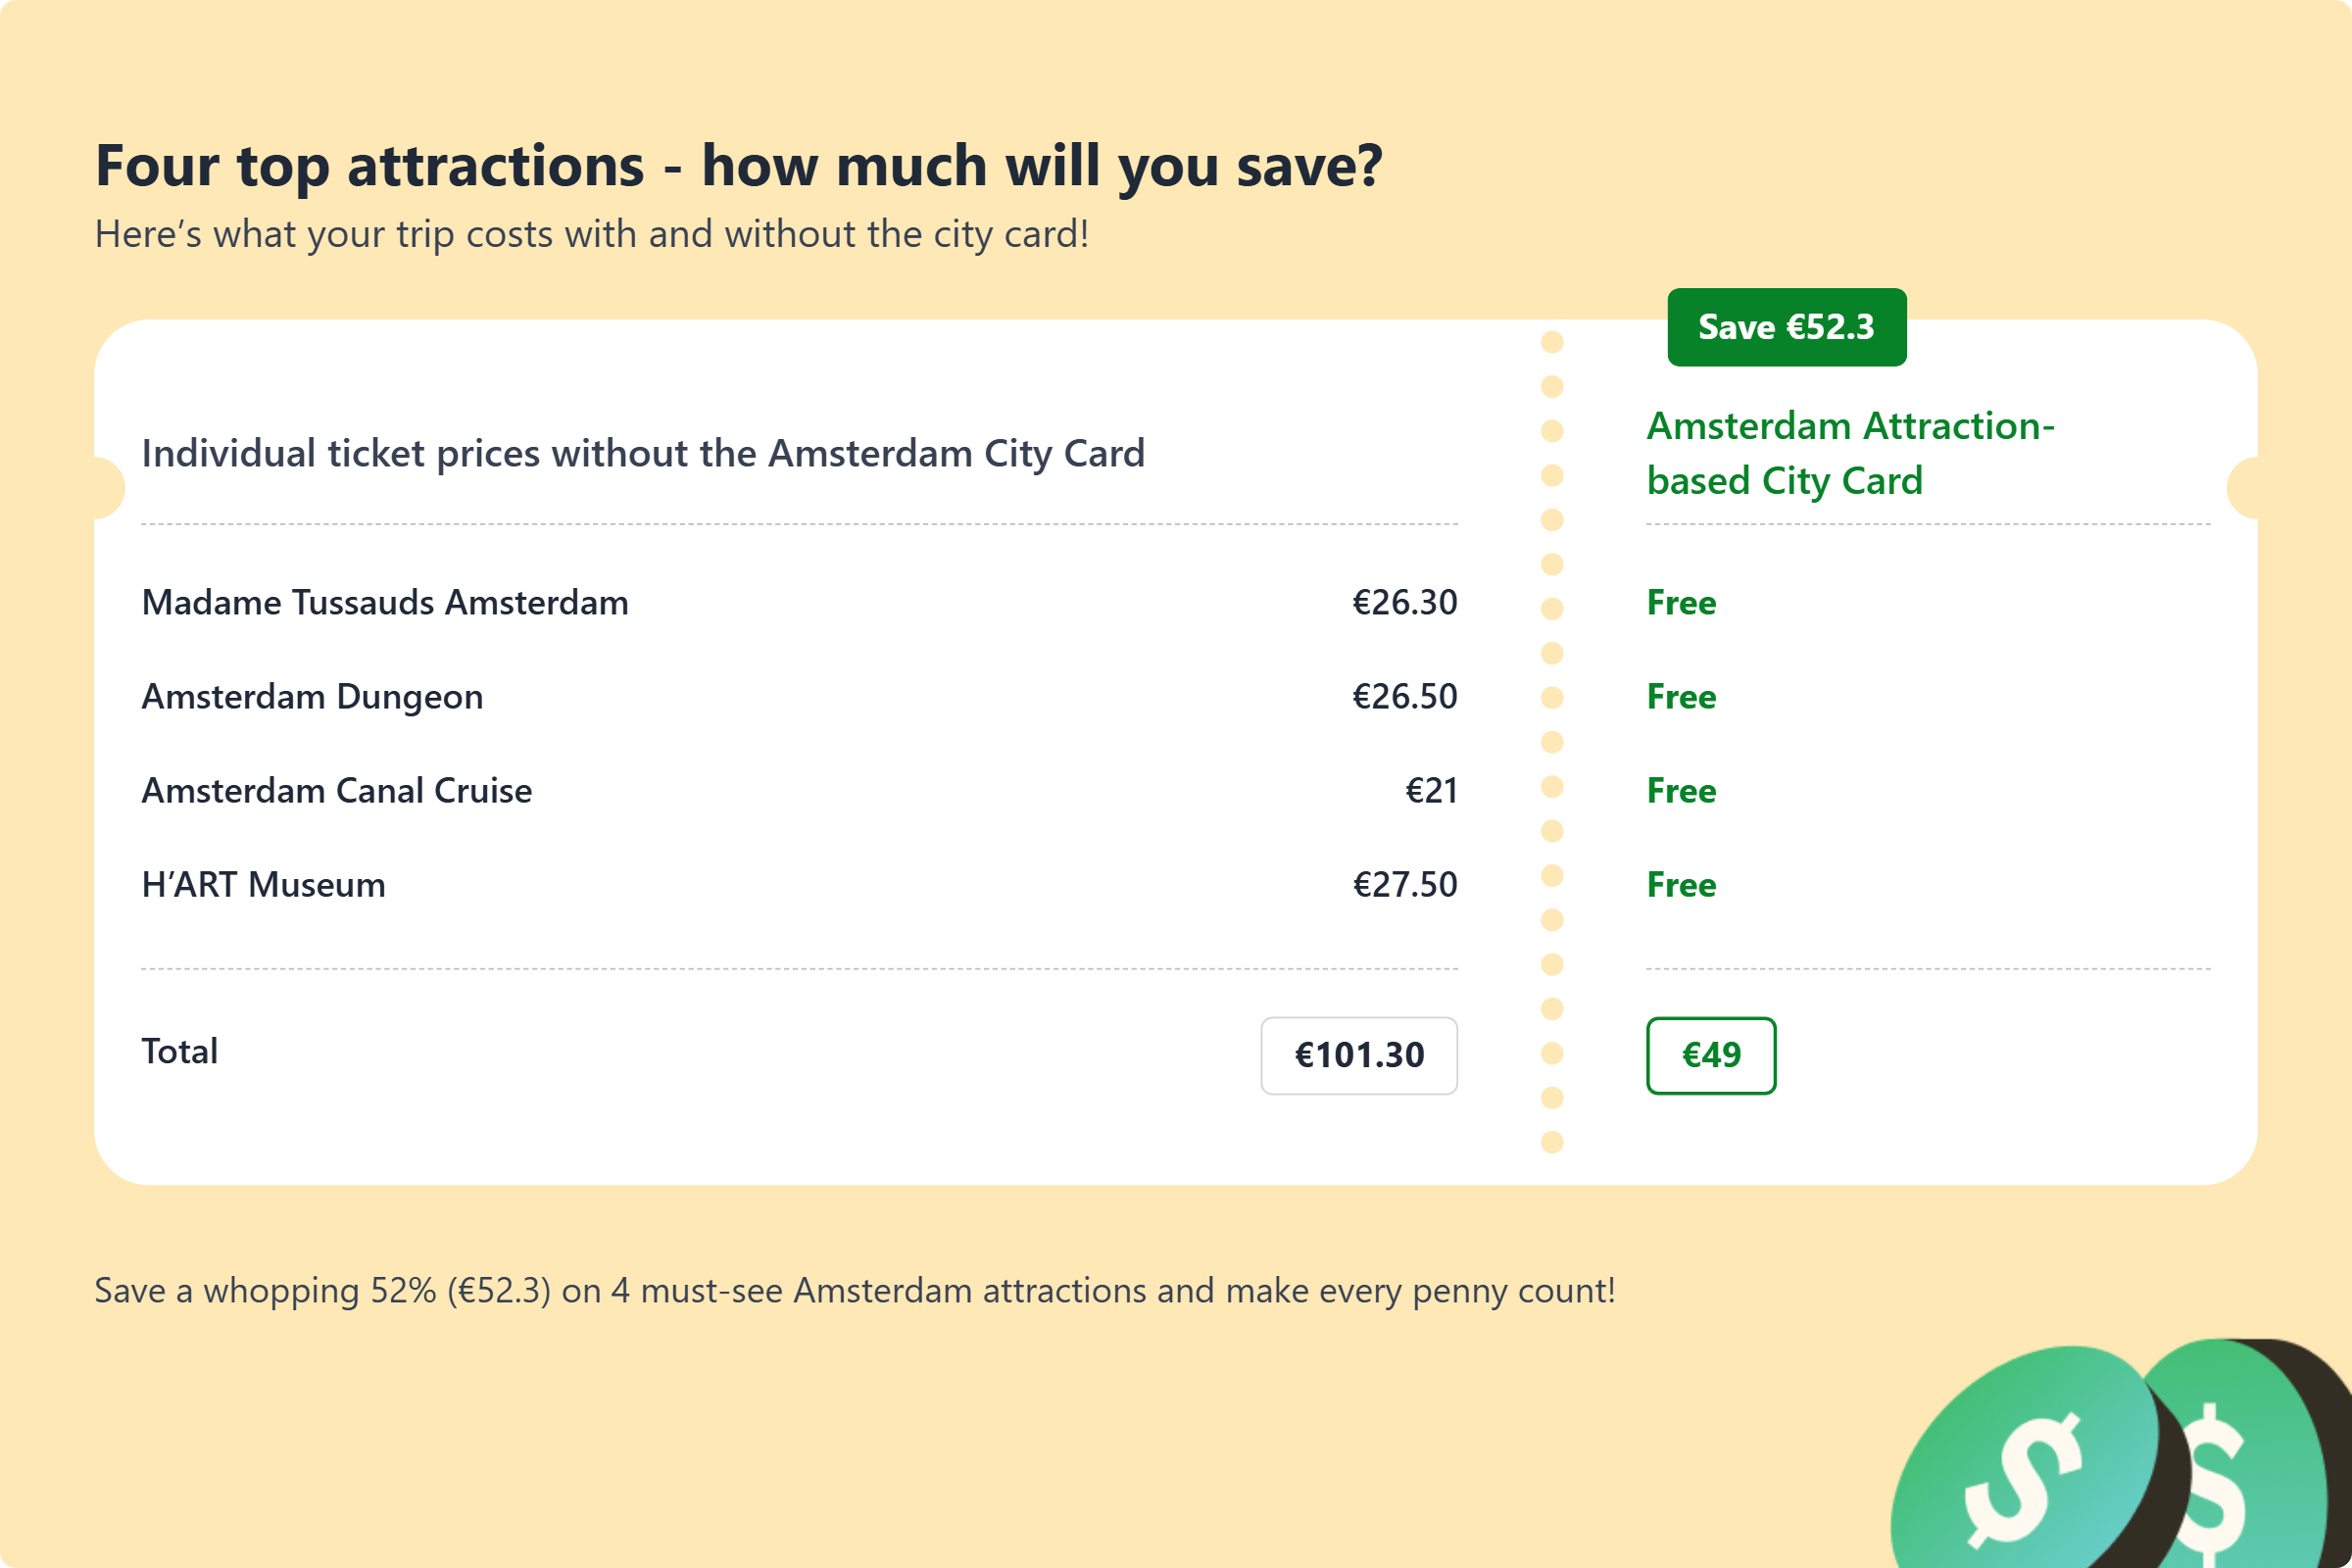This screenshot has width=2352, height=1568.
Task: Open the H'ART Museum entry
Action: pos(263,885)
